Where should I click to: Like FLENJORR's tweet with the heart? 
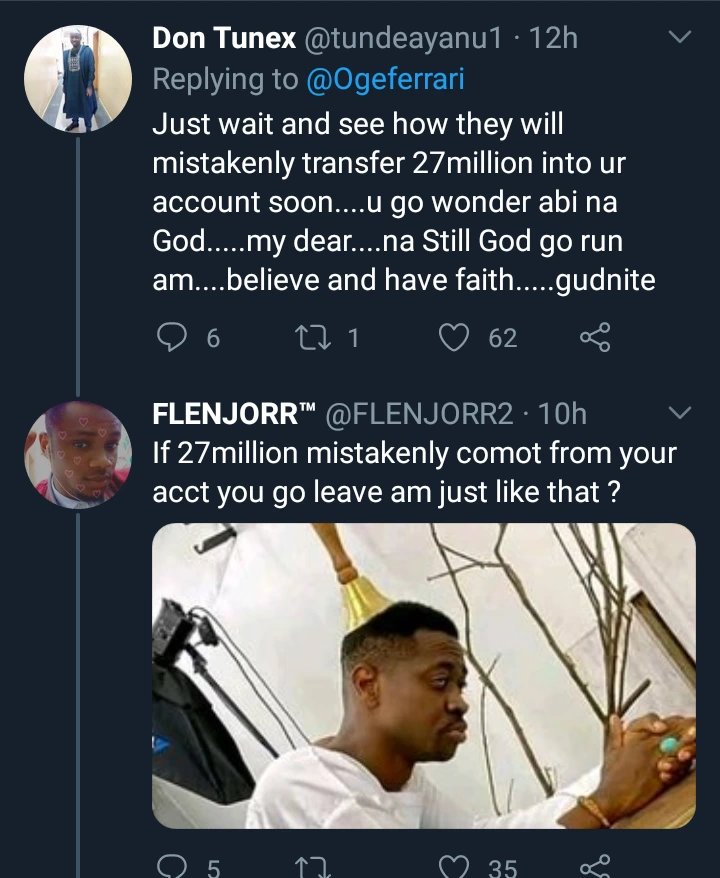pyautogui.click(x=455, y=866)
